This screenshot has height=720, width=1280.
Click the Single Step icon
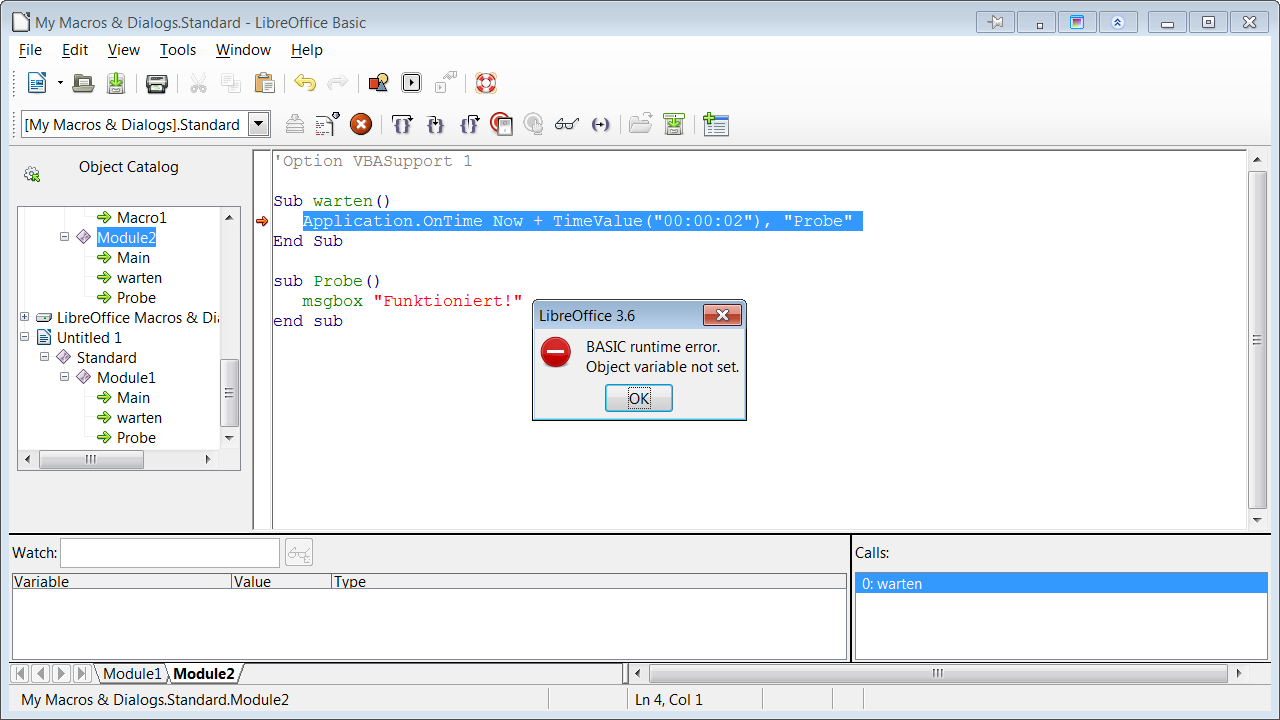coord(435,124)
